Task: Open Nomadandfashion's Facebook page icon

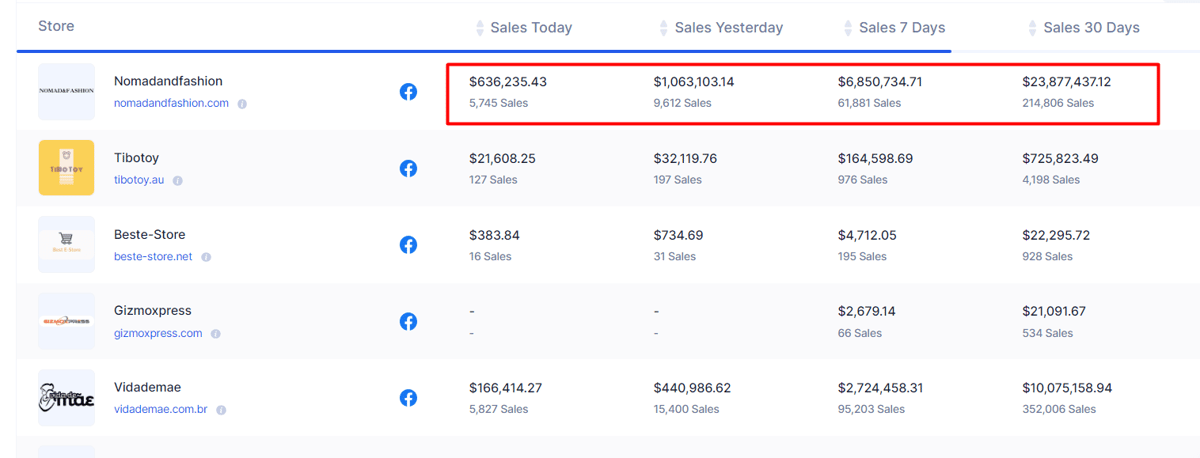Action: pyautogui.click(x=408, y=92)
